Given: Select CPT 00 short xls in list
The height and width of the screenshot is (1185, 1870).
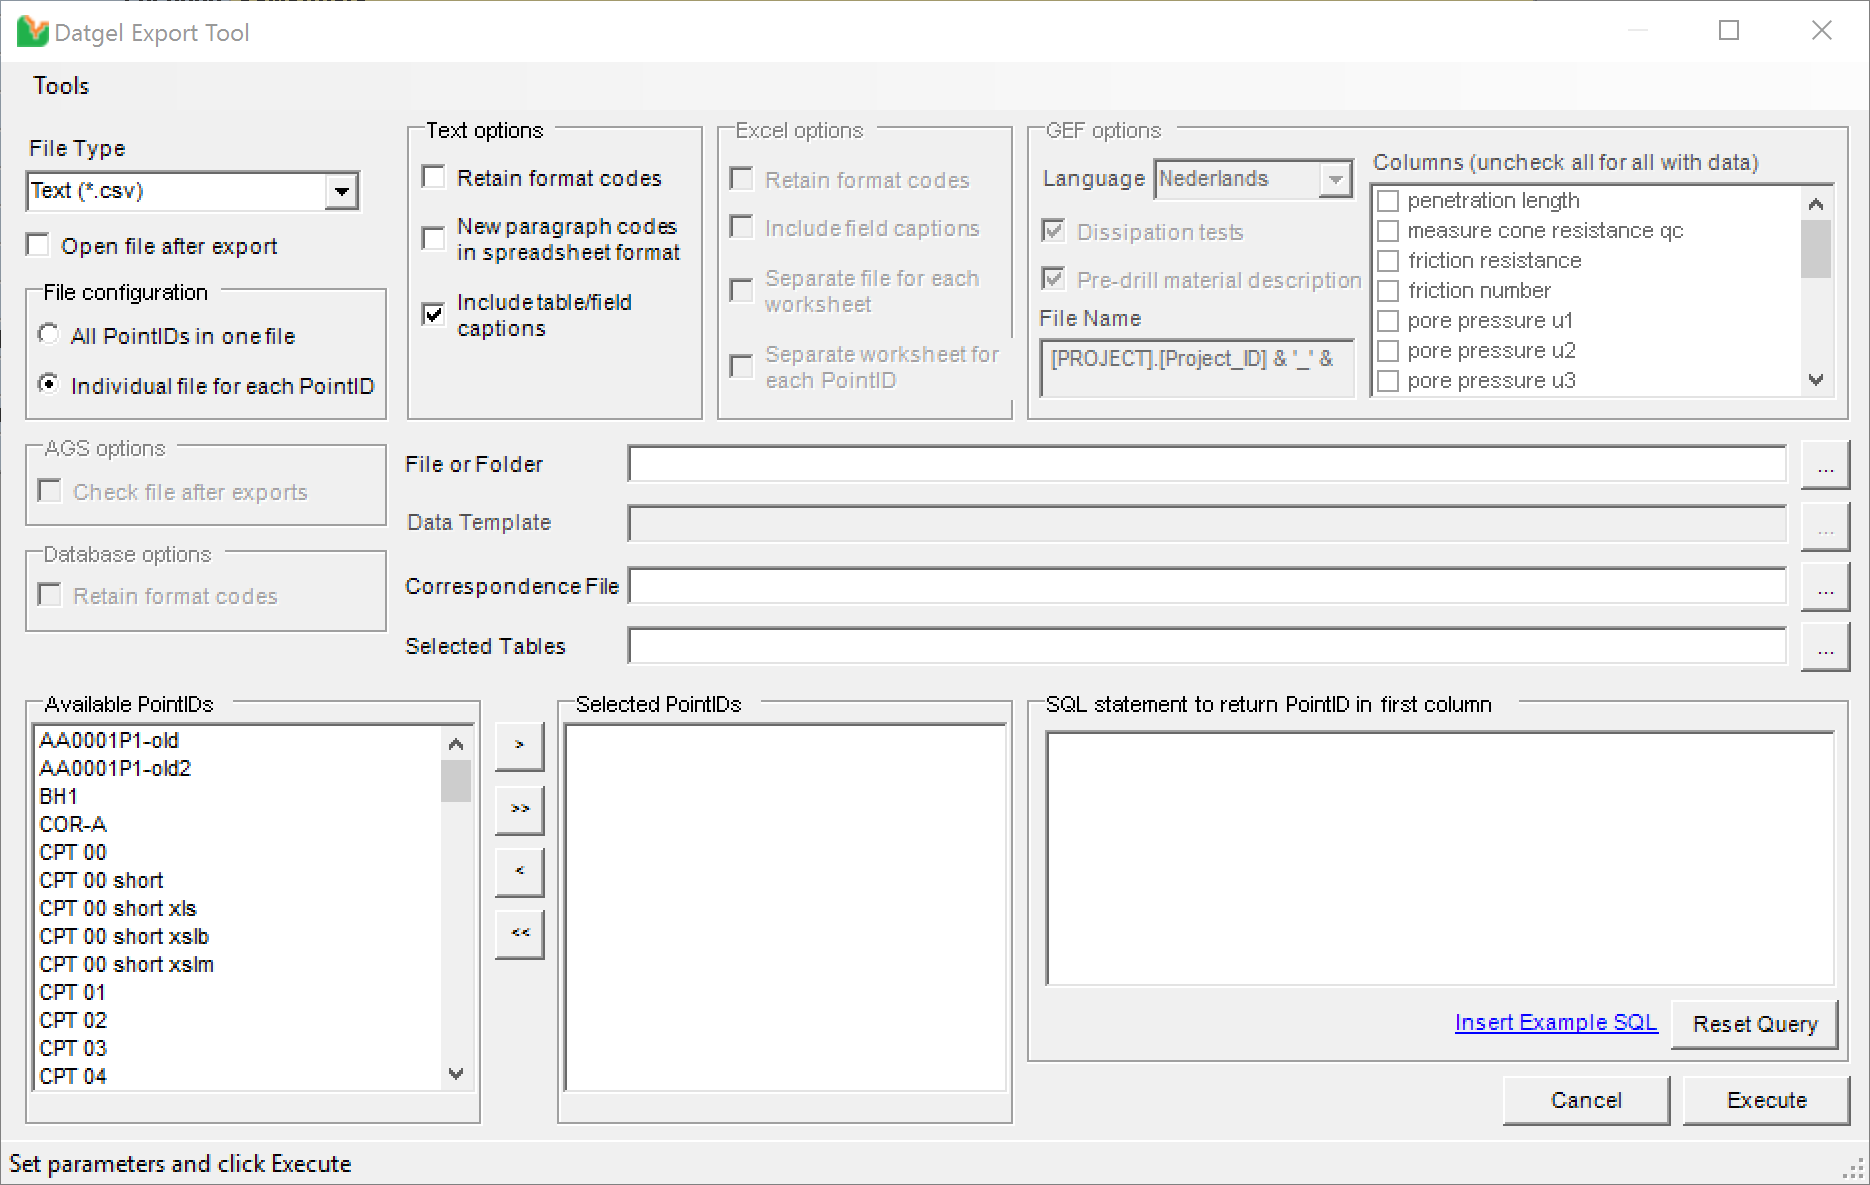Looking at the screenshot, I should click(x=118, y=908).
